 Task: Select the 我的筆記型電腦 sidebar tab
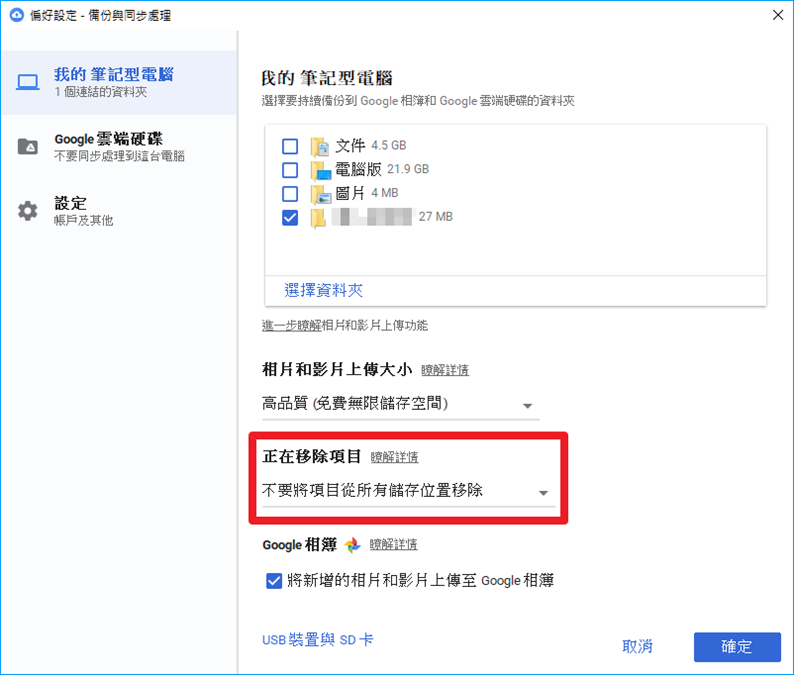pos(120,82)
